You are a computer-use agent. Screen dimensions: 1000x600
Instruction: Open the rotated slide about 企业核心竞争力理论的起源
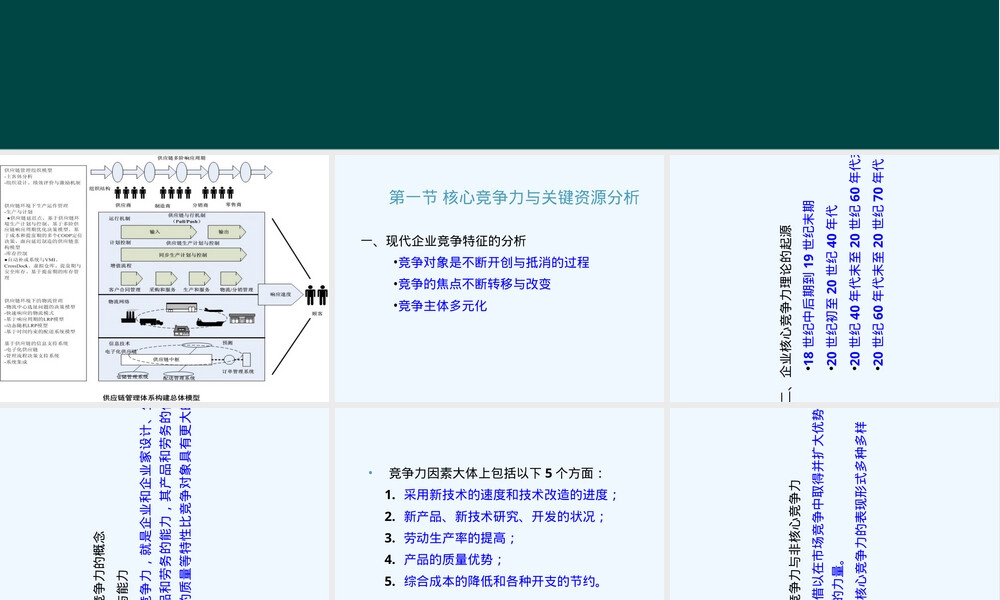(834, 279)
